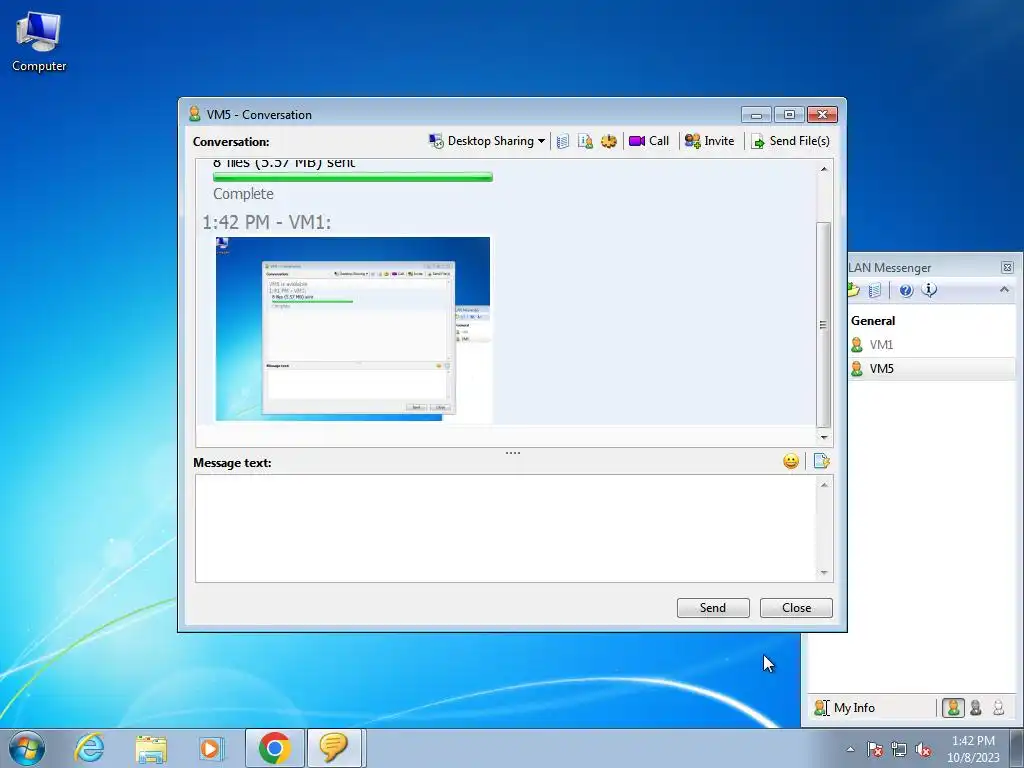Viewport: 1024px width, 768px height.
Task: Send the message with Send button
Action: pyautogui.click(x=713, y=608)
